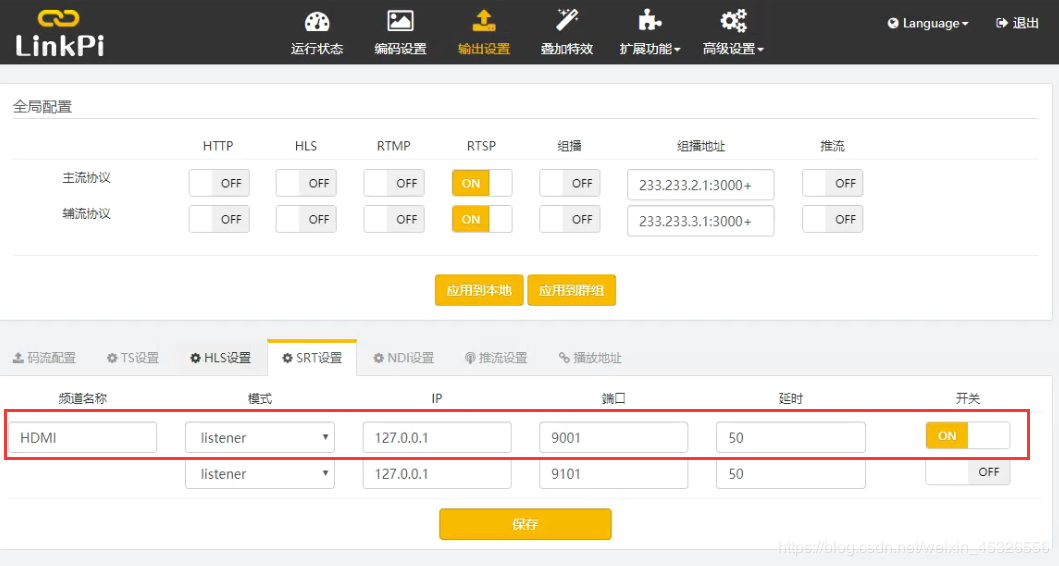Toggle HTTP switch for 主流协议

click(219, 183)
